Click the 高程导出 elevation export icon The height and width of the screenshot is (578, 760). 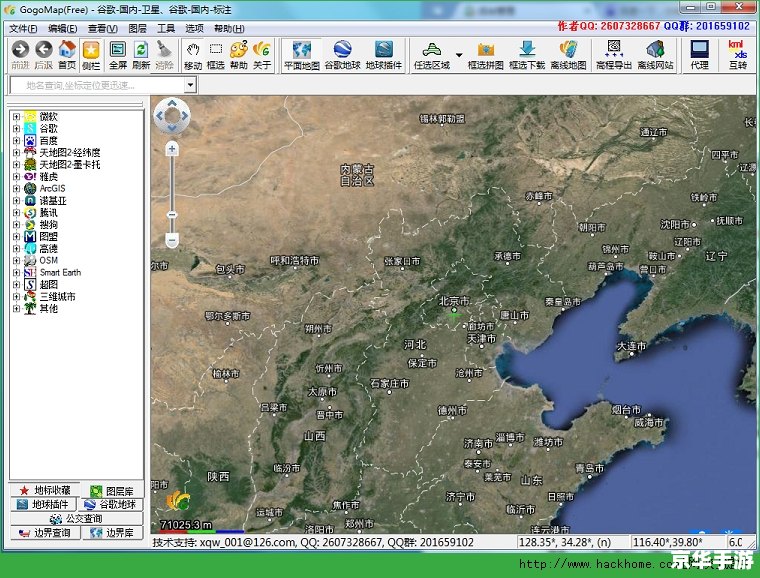tap(614, 54)
